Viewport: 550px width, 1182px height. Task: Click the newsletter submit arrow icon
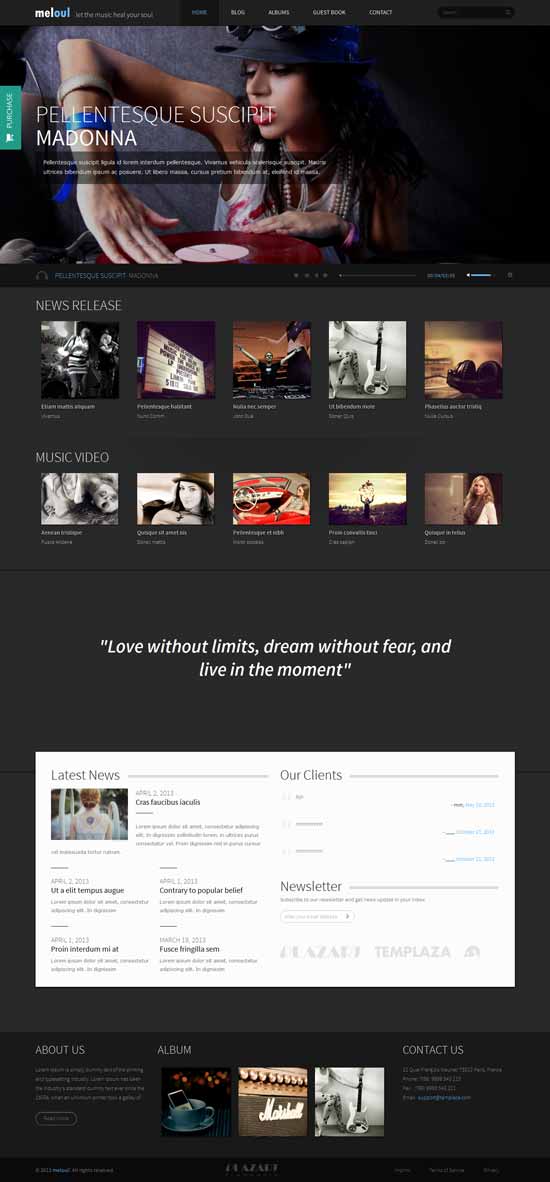pyautogui.click(x=347, y=917)
